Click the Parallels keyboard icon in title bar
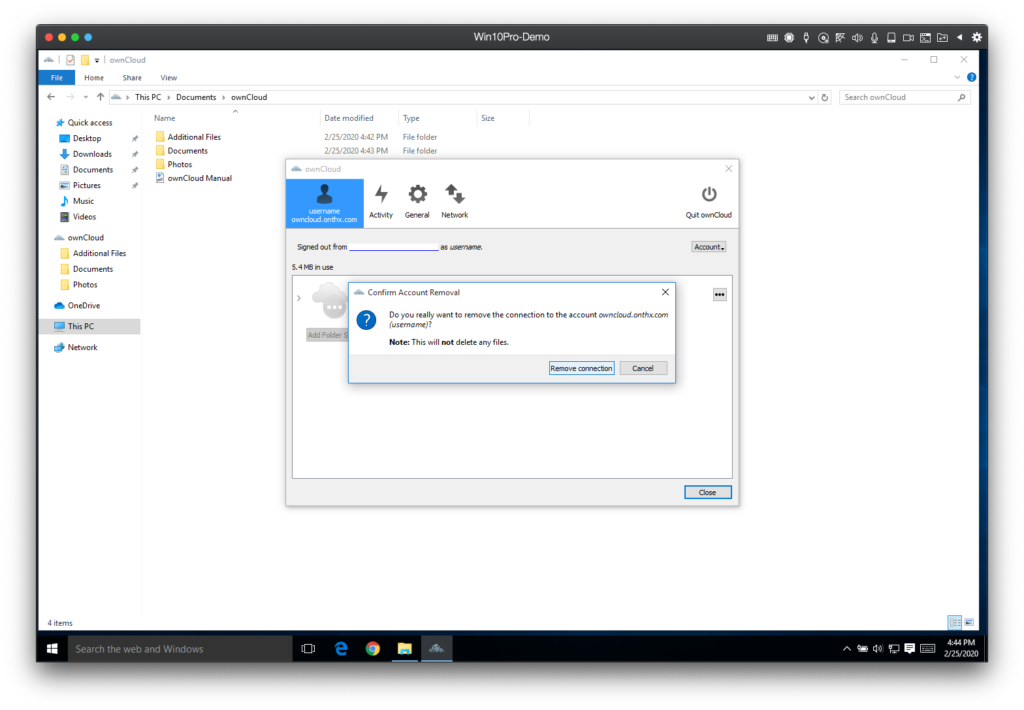 click(x=772, y=38)
